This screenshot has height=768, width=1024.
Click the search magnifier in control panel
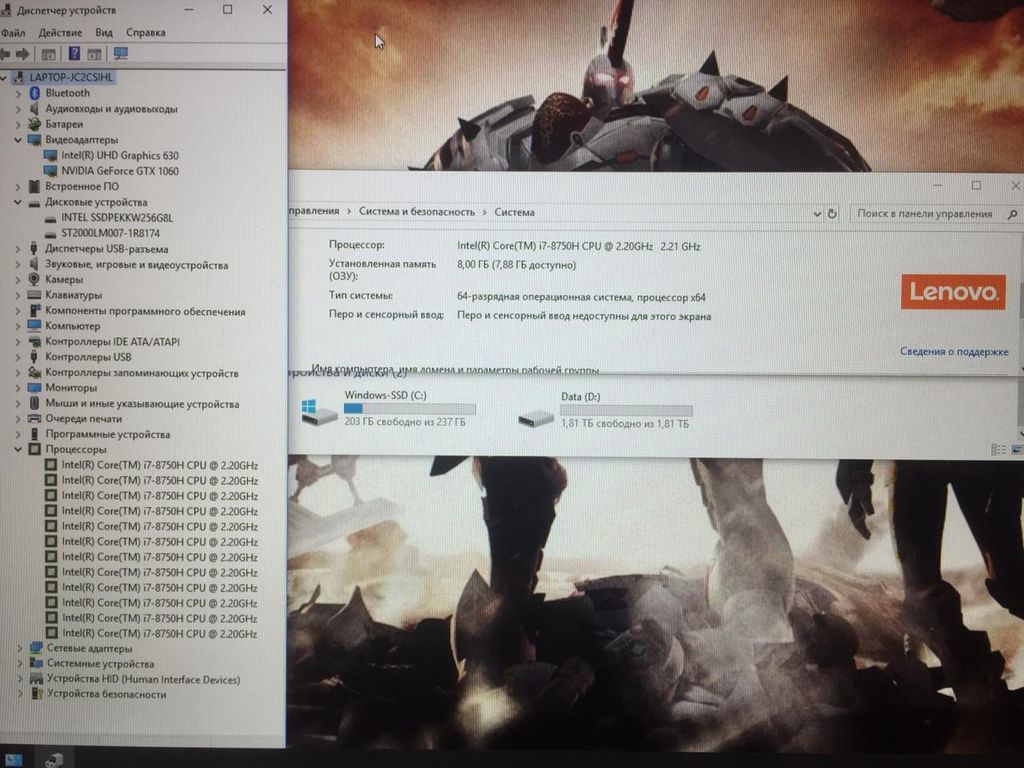click(x=1012, y=214)
